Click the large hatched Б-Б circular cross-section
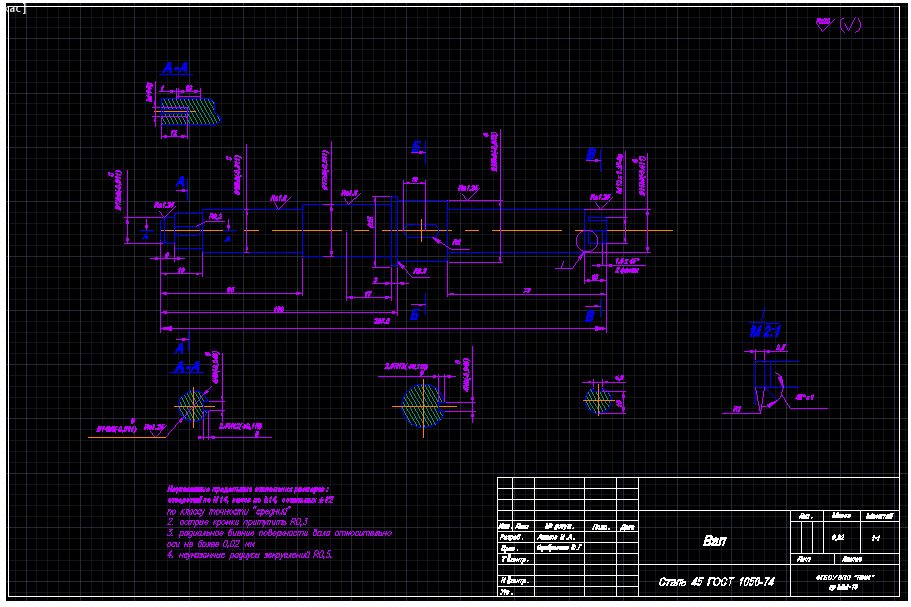Image resolution: width=911 pixels, height=607 pixels. click(x=422, y=406)
